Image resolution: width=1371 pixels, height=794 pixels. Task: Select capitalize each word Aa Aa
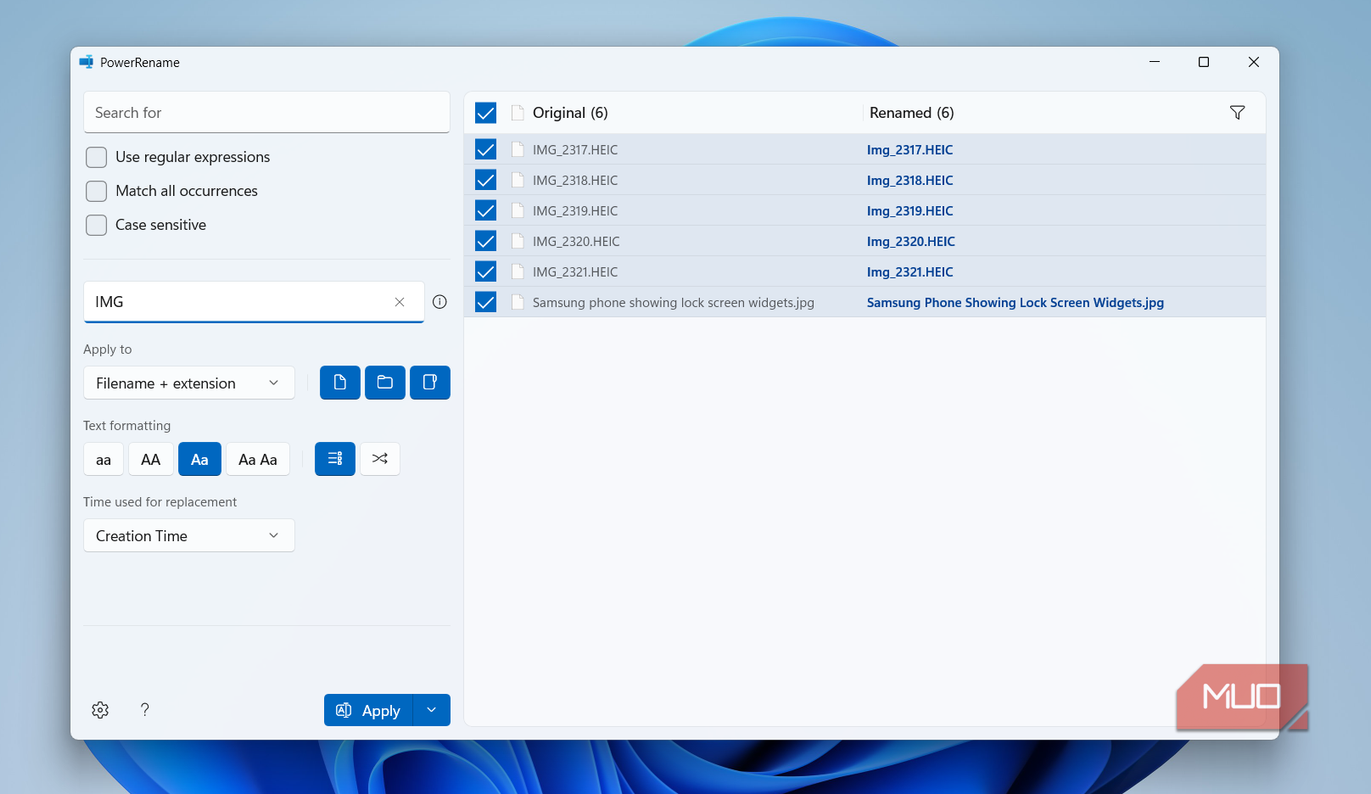(x=258, y=459)
